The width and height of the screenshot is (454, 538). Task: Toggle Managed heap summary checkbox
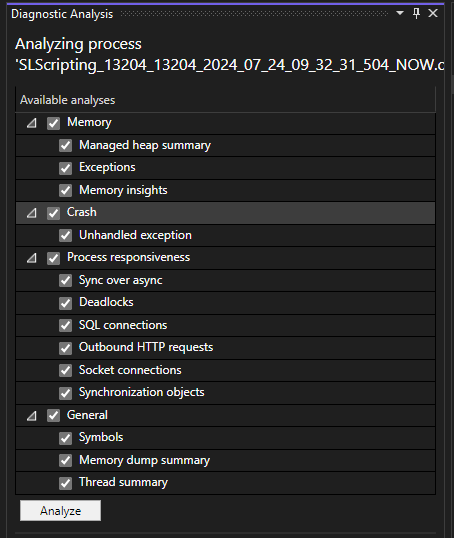click(65, 145)
